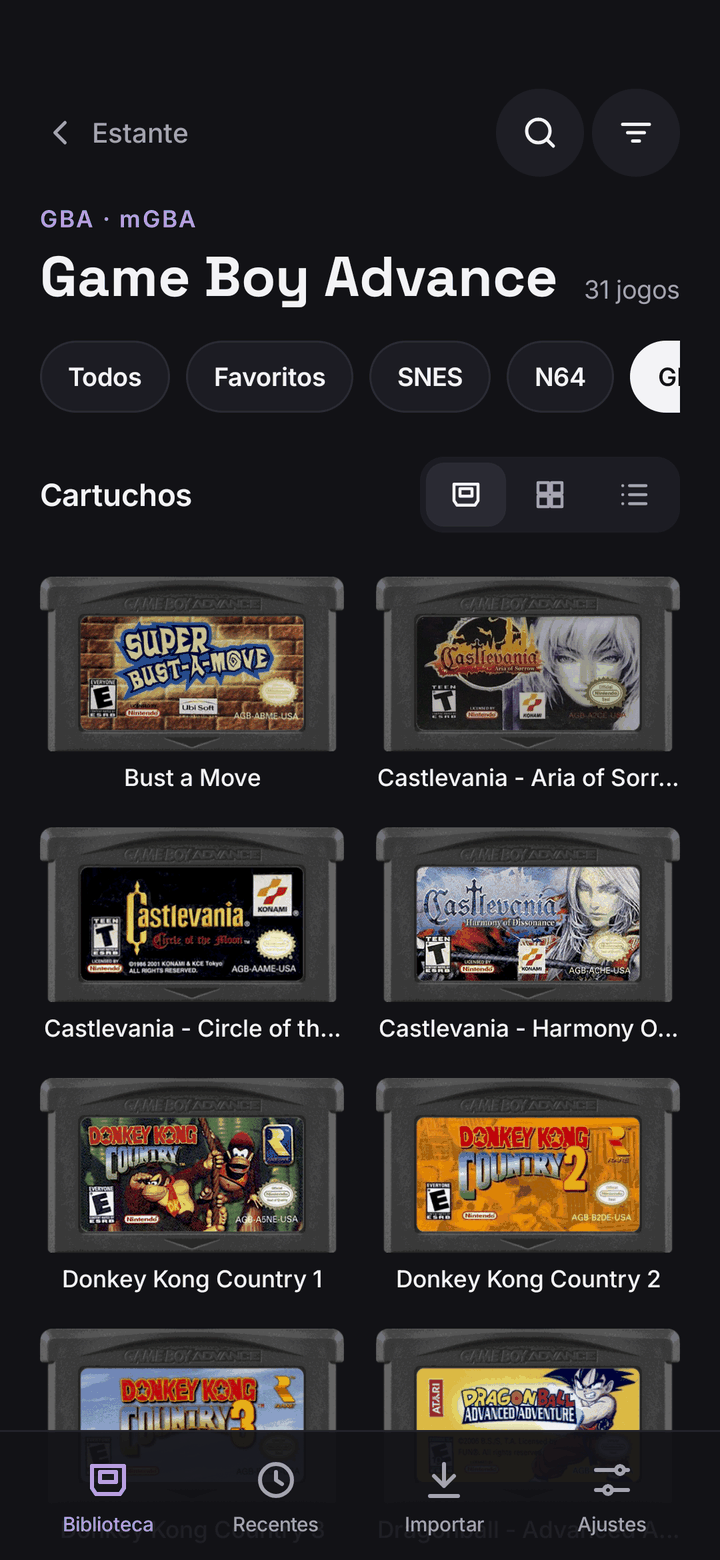Open Donkey Kong Country 2 cartridge
The width and height of the screenshot is (720, 1560).
[528, 1166]
